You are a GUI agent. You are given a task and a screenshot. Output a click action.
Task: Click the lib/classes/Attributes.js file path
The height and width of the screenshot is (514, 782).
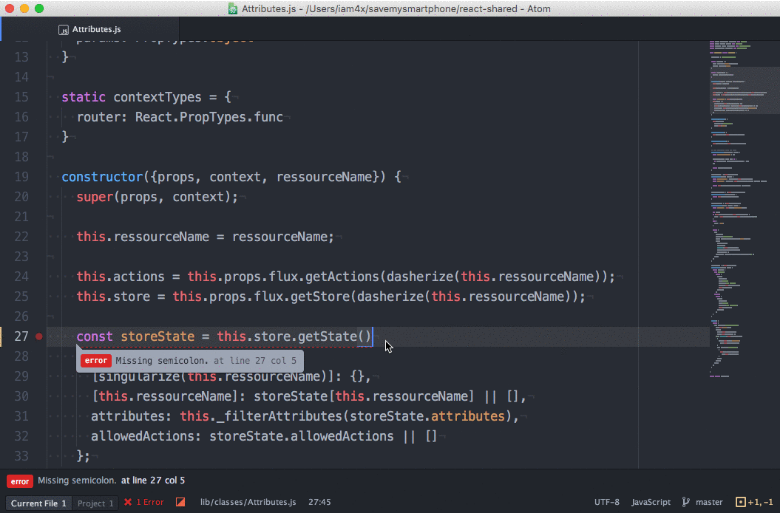click(248, 502)
